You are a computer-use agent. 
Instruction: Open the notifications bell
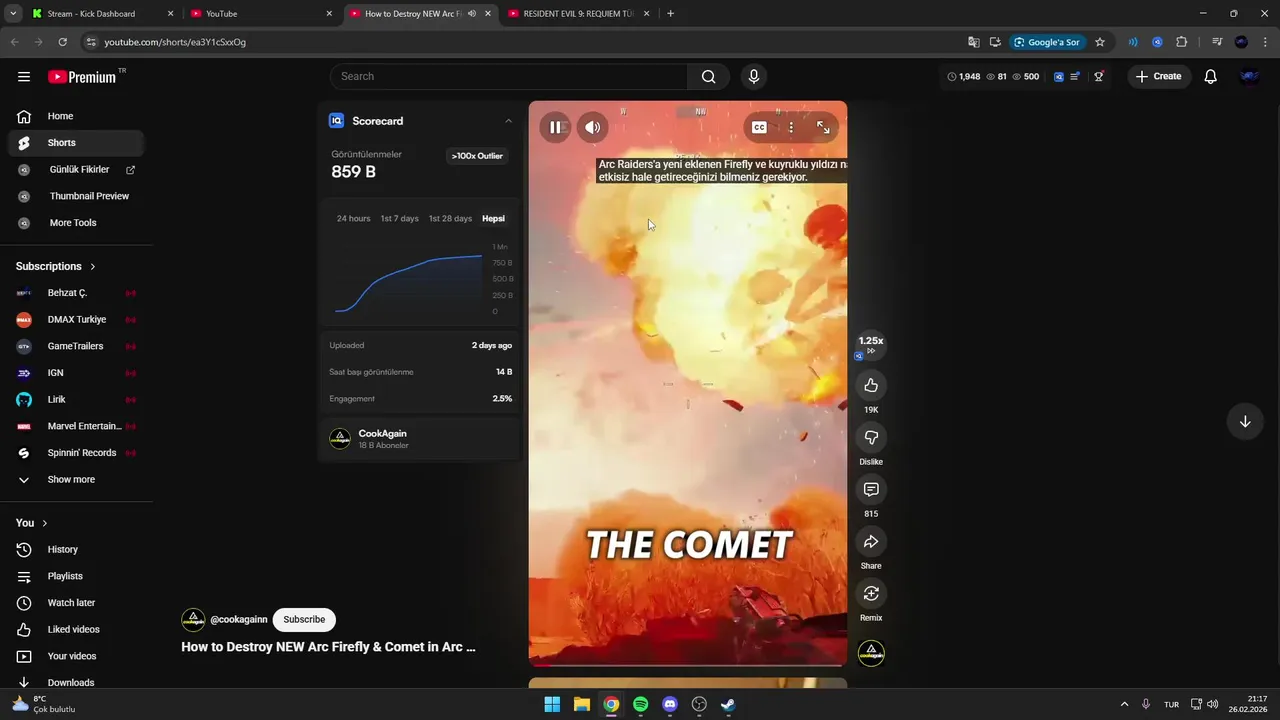click(1210, 77)
